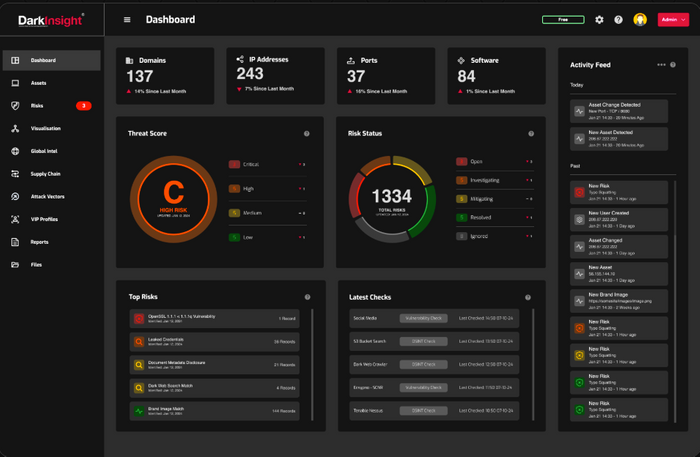
Task: Expand the Admin dropdown
Action: pyautogui.click(x=673, y=20)
